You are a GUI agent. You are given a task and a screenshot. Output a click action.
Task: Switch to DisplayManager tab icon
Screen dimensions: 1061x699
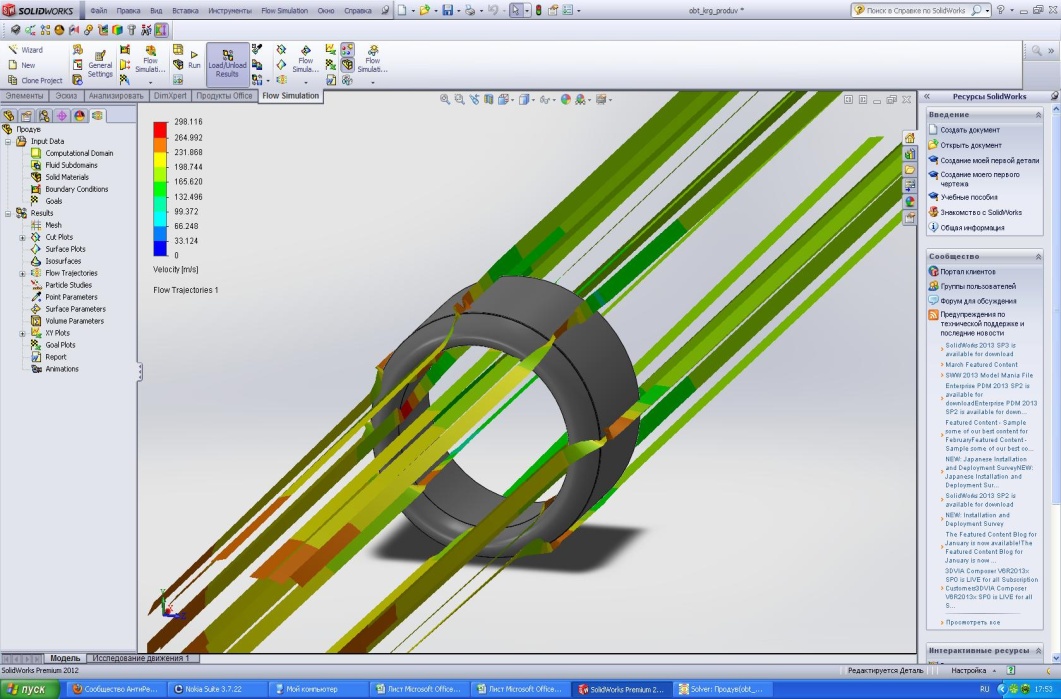[79, 116]
